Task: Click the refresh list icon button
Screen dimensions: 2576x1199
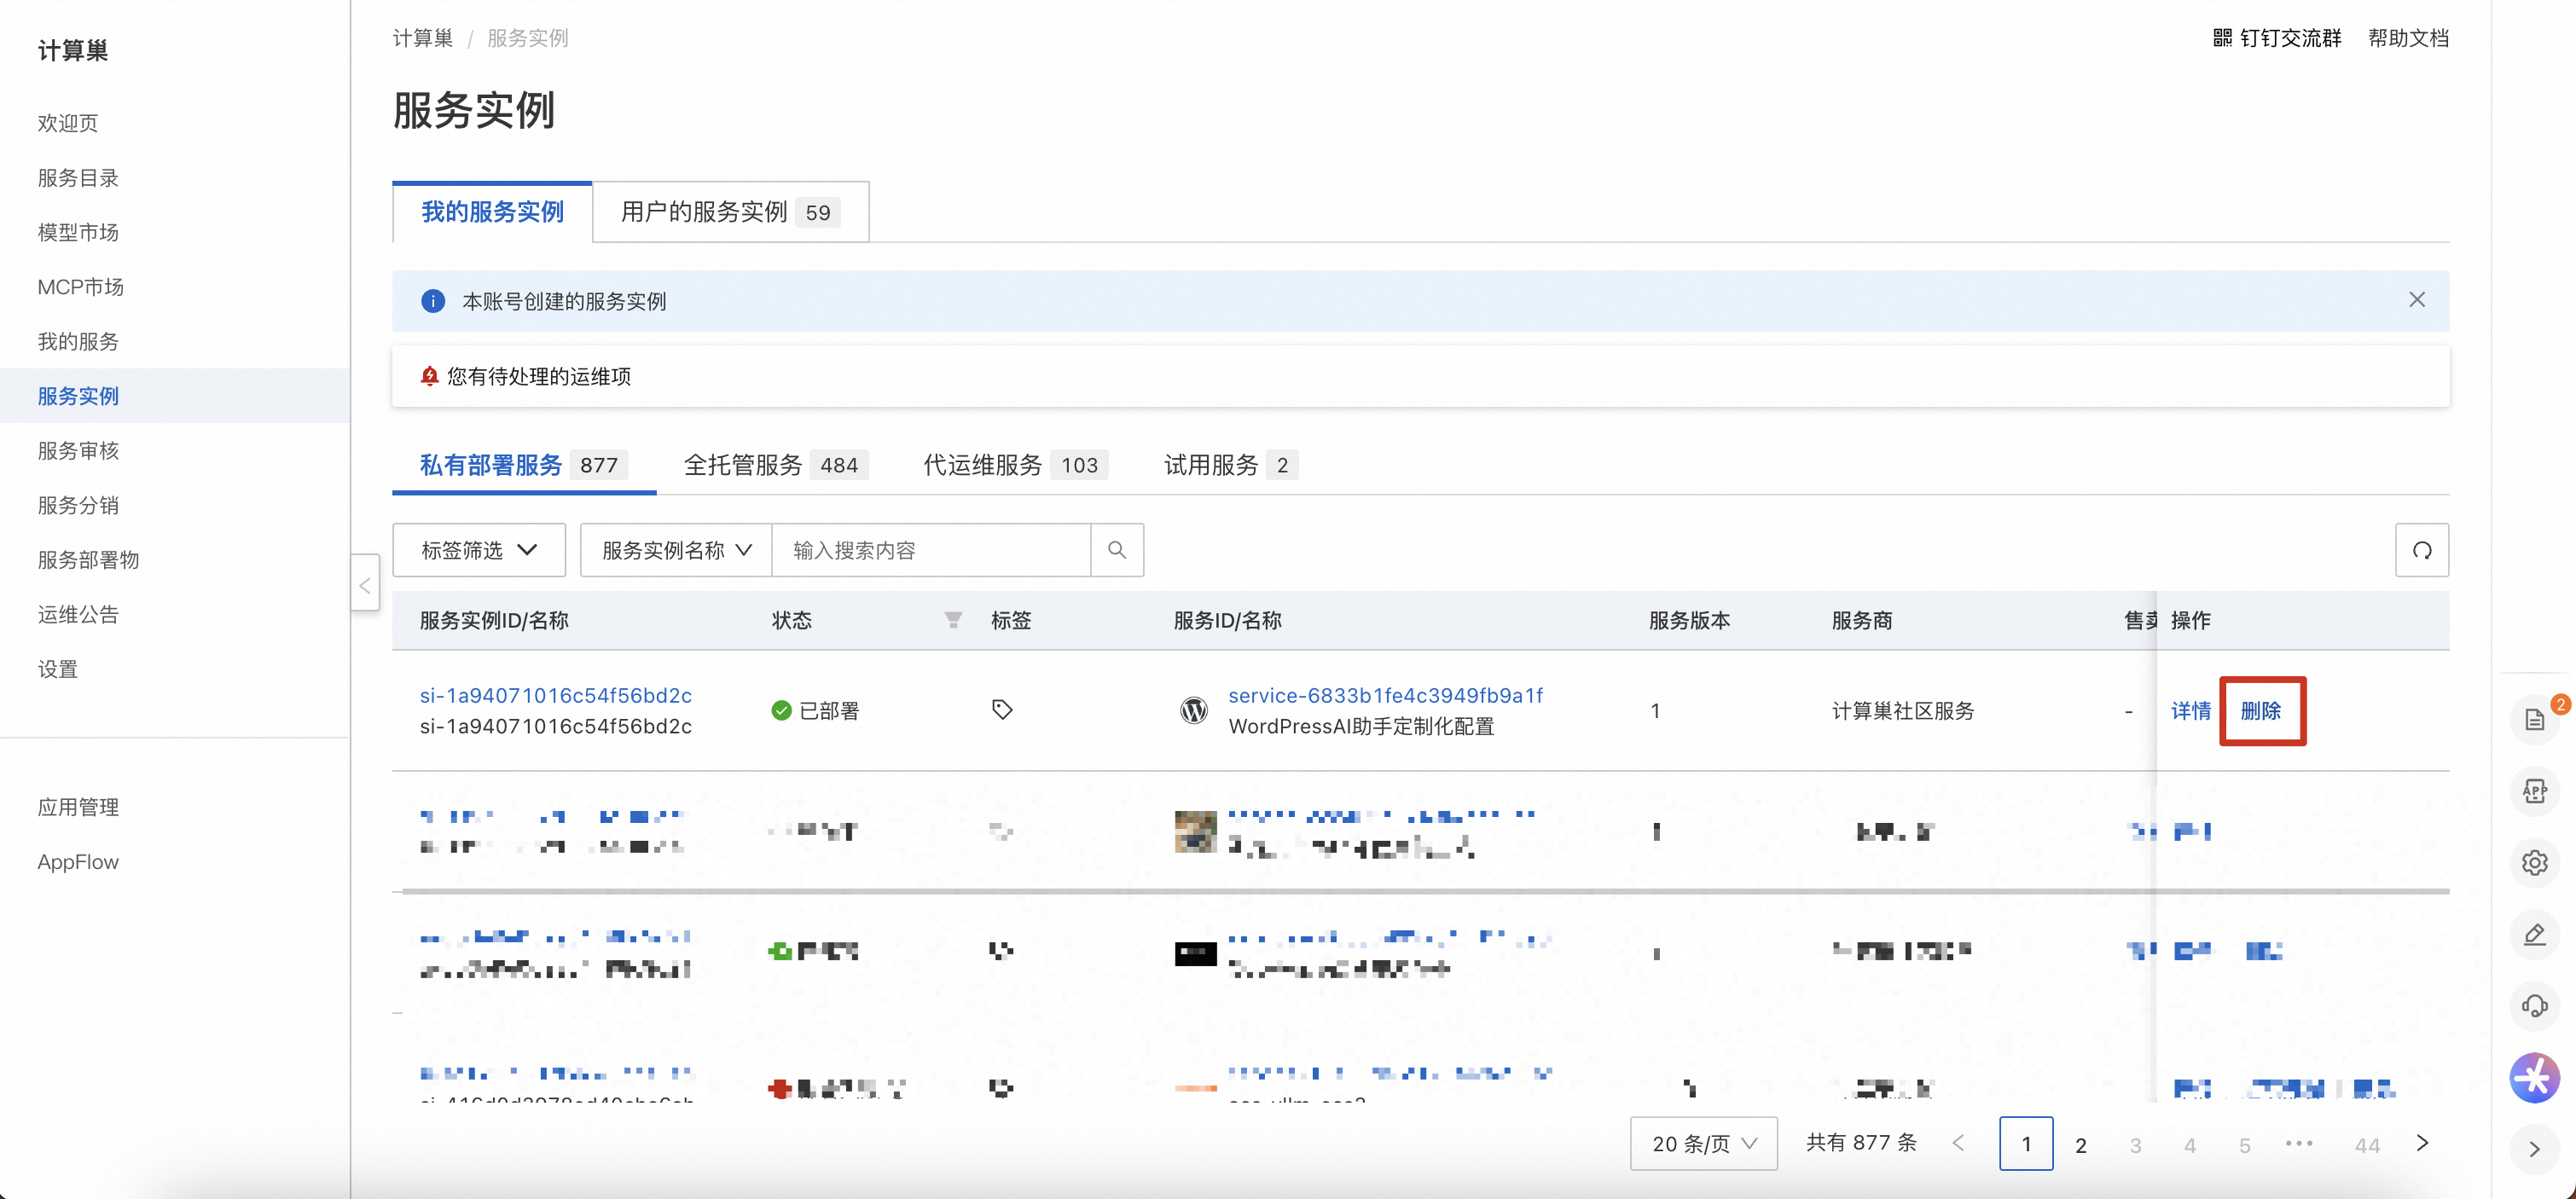Action: (x=2421, y=550)
